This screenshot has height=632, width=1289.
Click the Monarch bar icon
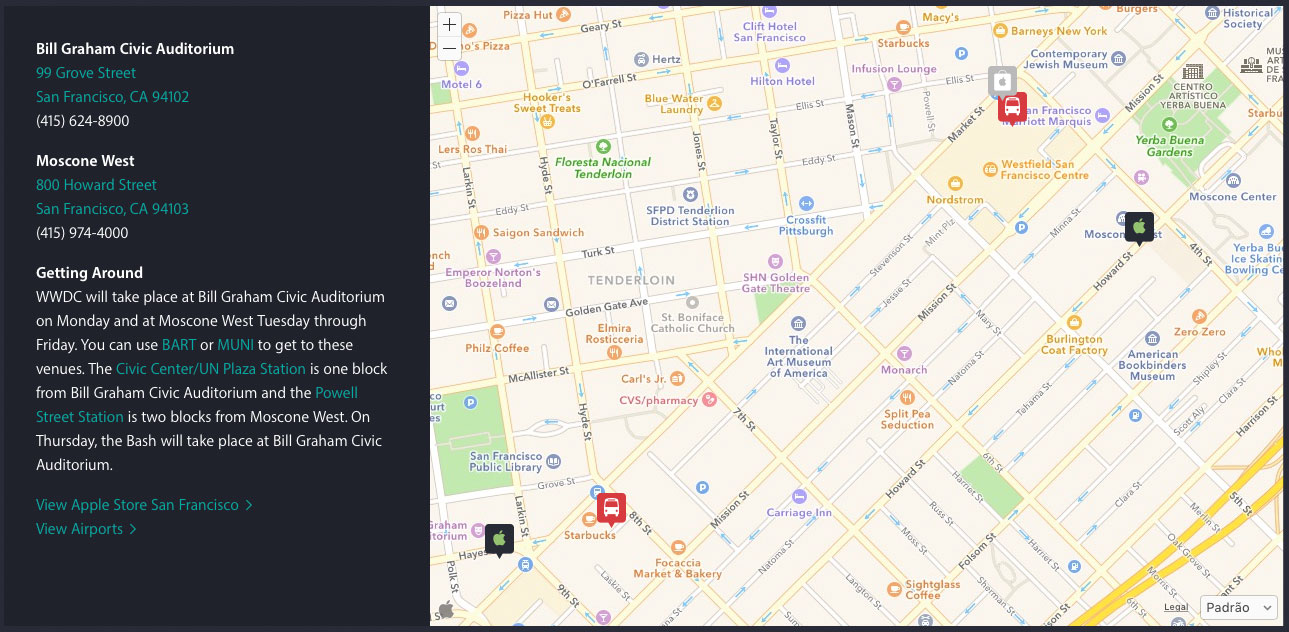904,354
